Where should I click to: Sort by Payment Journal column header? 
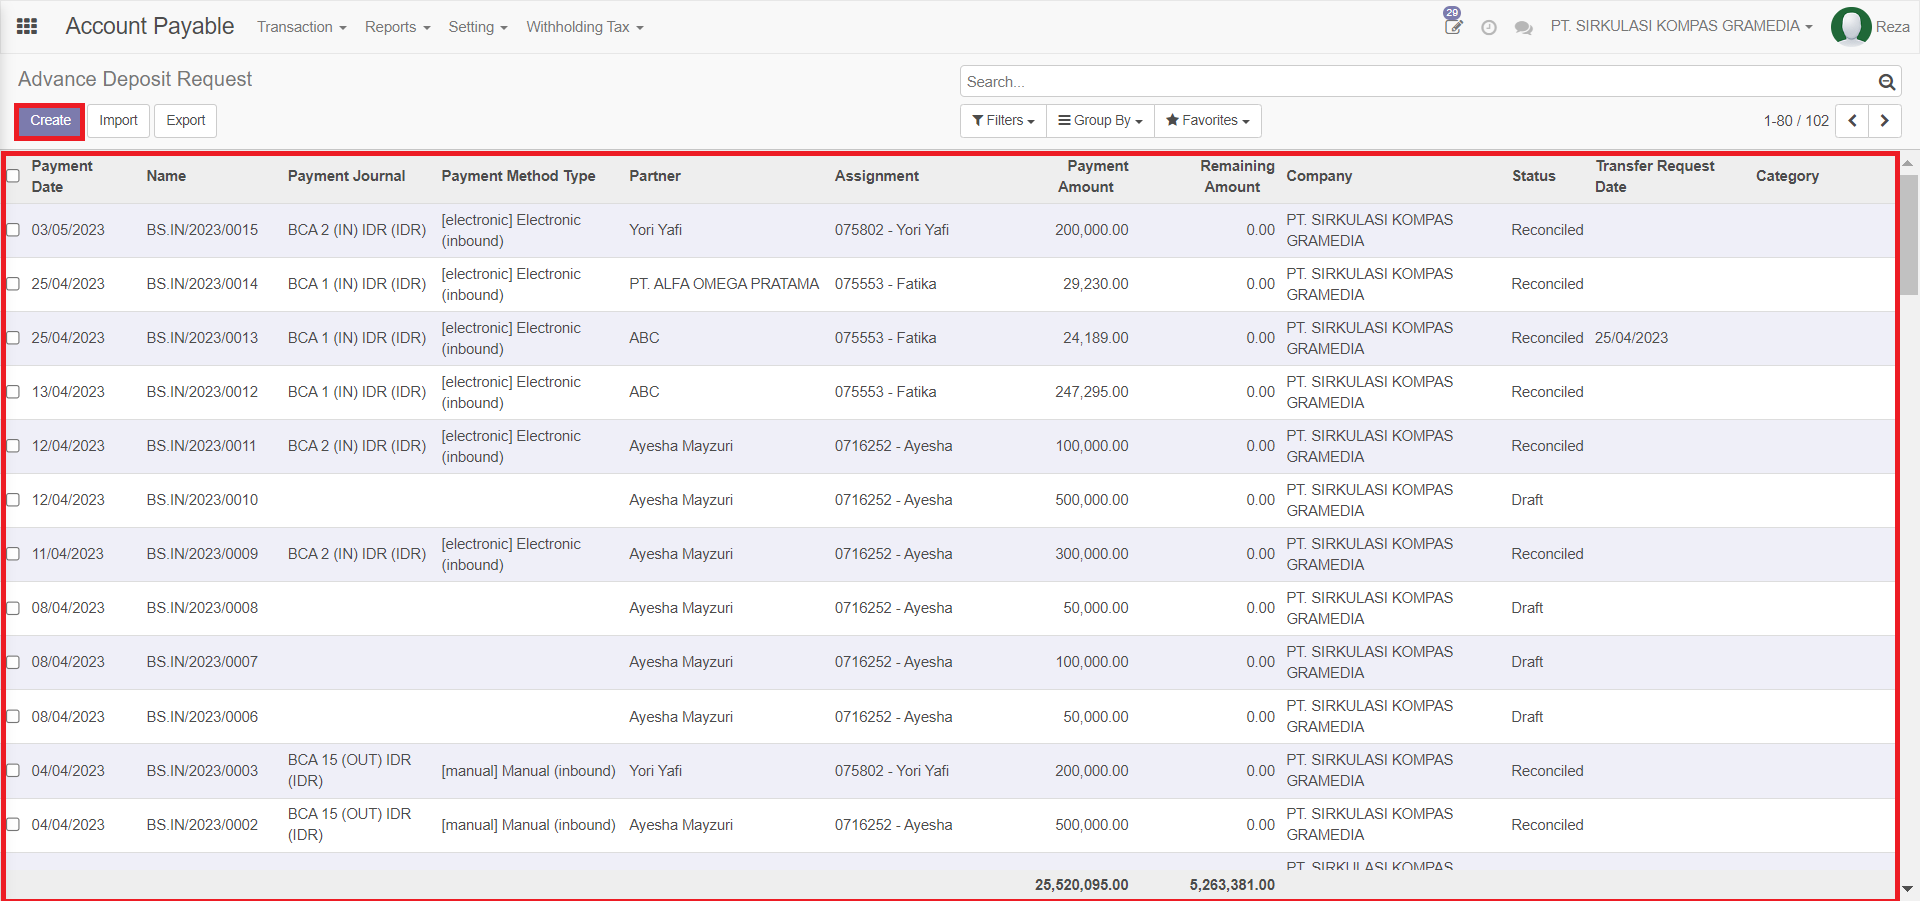coord(346,176)
